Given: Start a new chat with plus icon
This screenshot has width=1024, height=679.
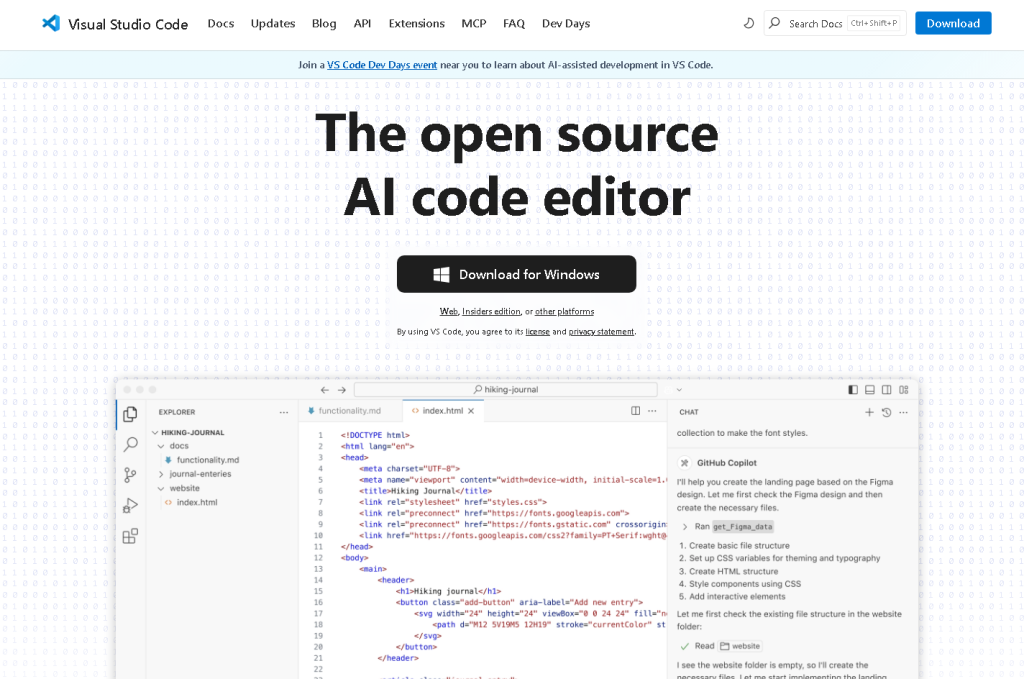Looking at the screenshot, I should (x=869, y=412).
